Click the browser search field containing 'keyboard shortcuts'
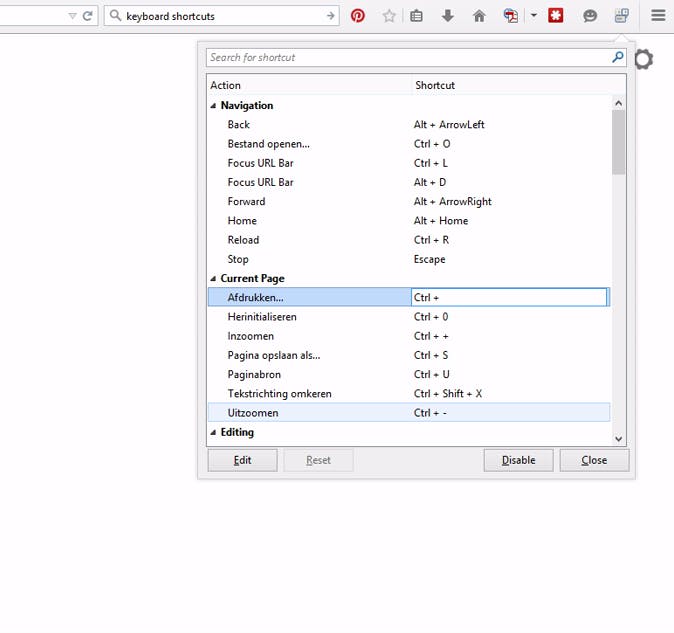 pos(221,16)
